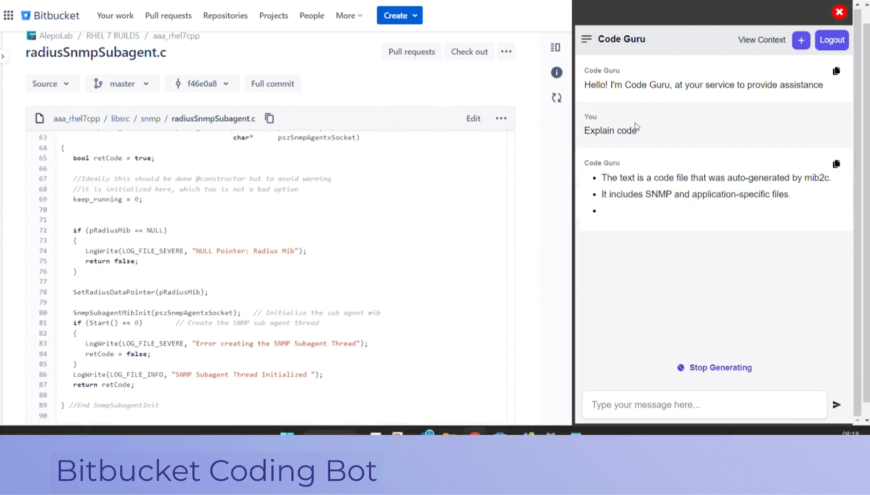Open Your work menu item

115,16
